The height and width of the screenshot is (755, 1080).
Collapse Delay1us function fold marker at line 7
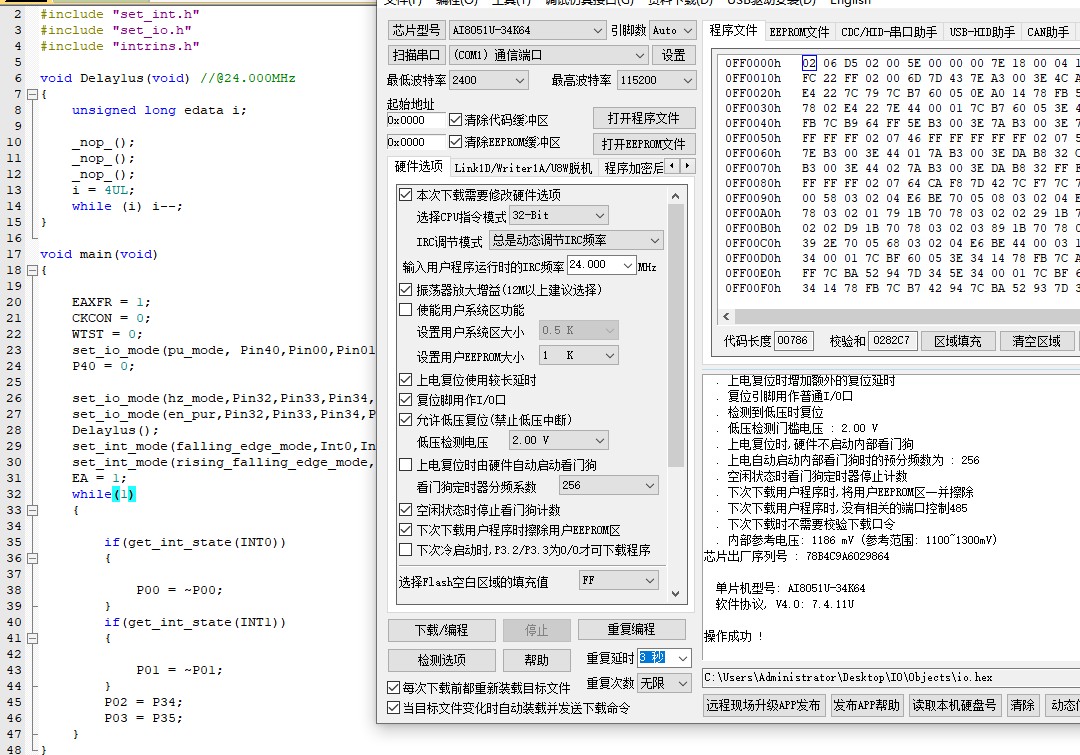click(x=32, y=94)
